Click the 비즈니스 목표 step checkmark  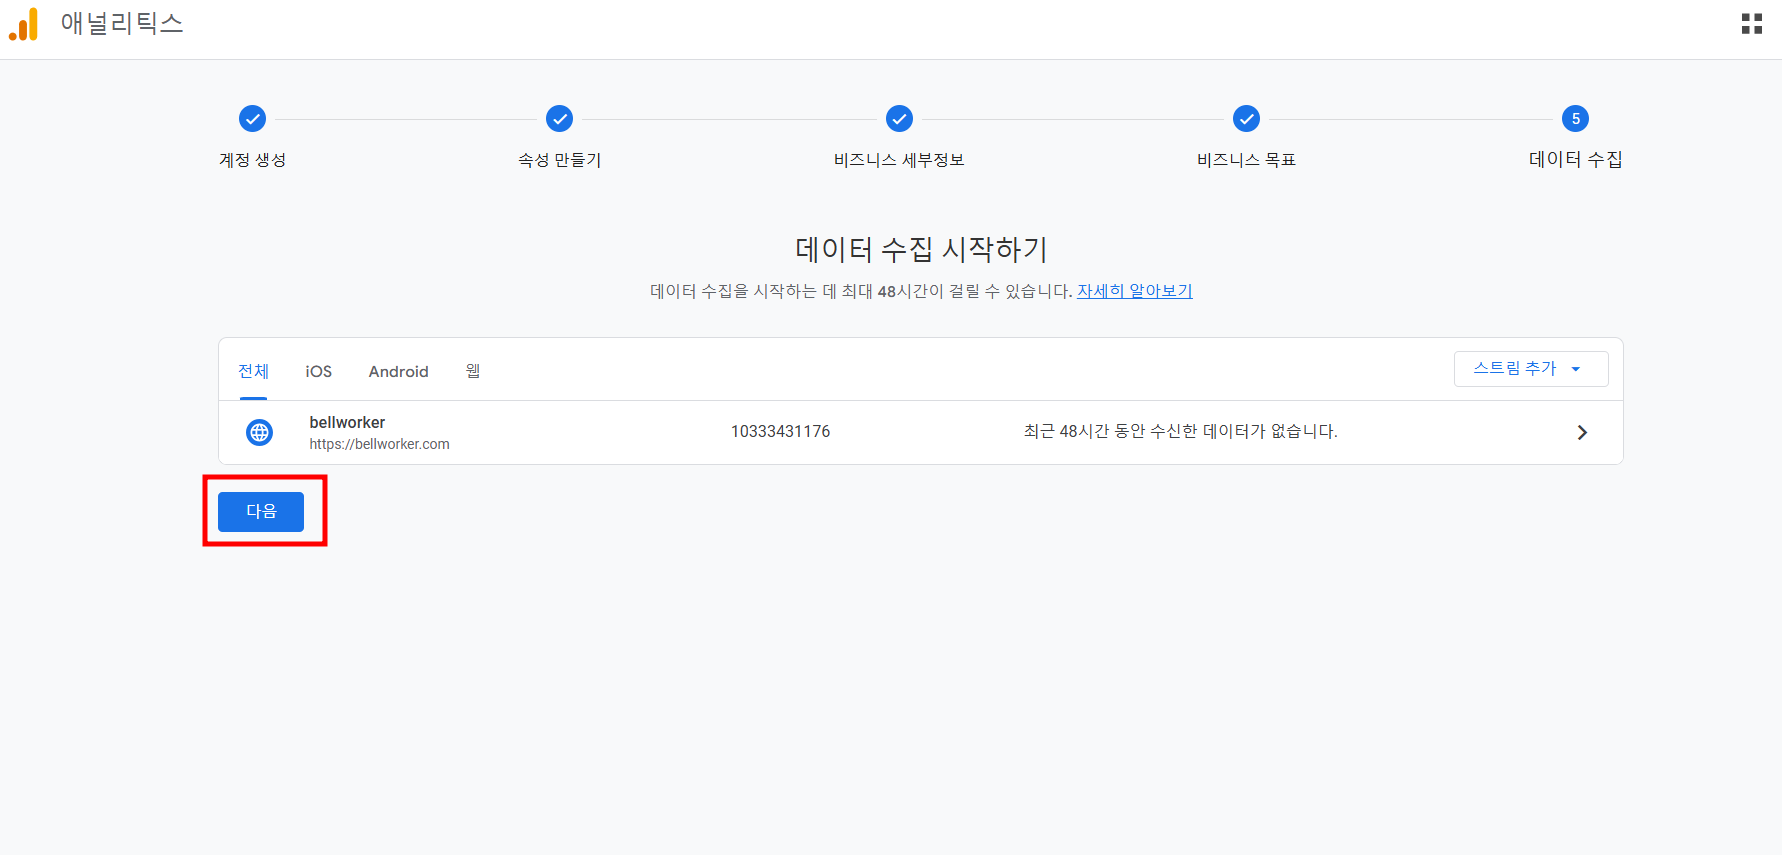coord(1246,119)
